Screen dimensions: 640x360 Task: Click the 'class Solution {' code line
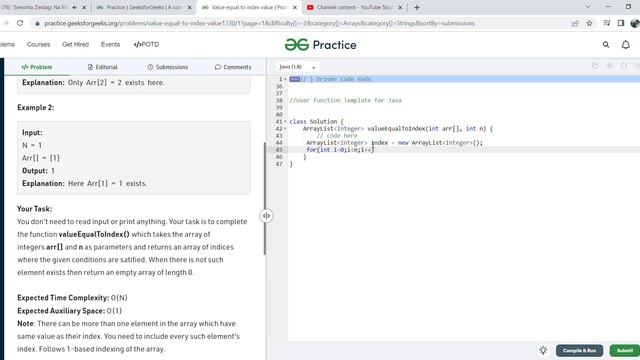coord(316,122)
